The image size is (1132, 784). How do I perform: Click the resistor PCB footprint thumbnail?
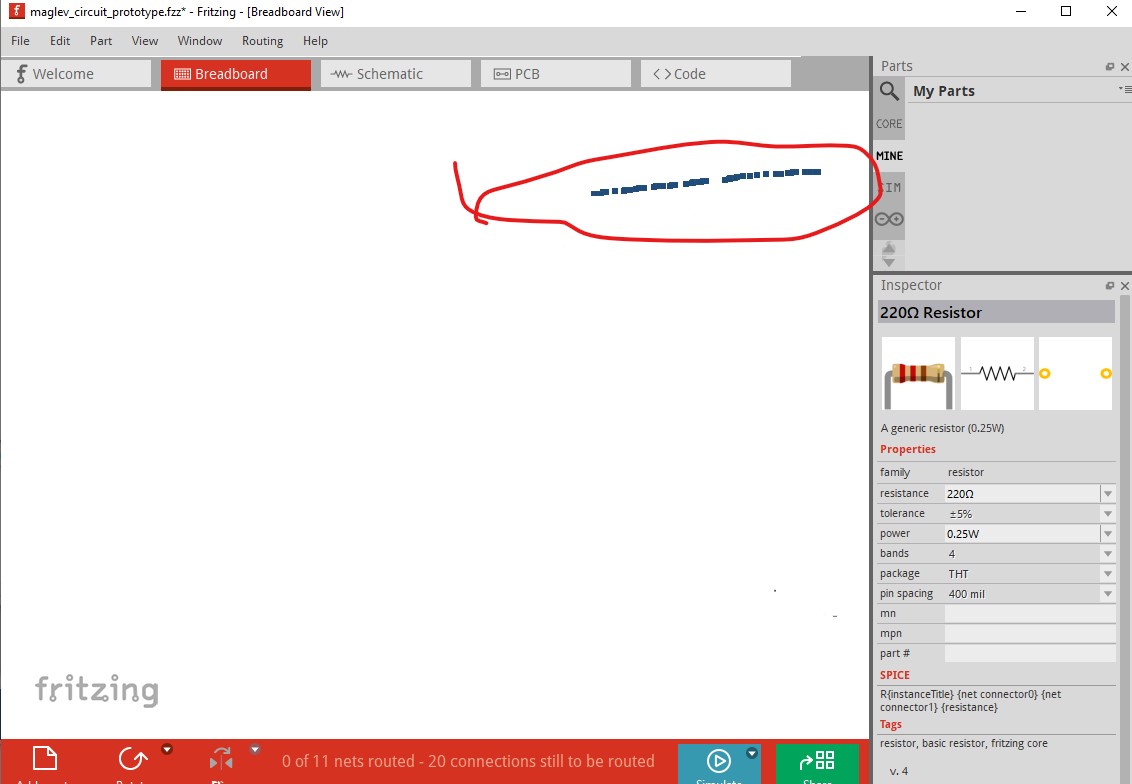coord(1075,373)
